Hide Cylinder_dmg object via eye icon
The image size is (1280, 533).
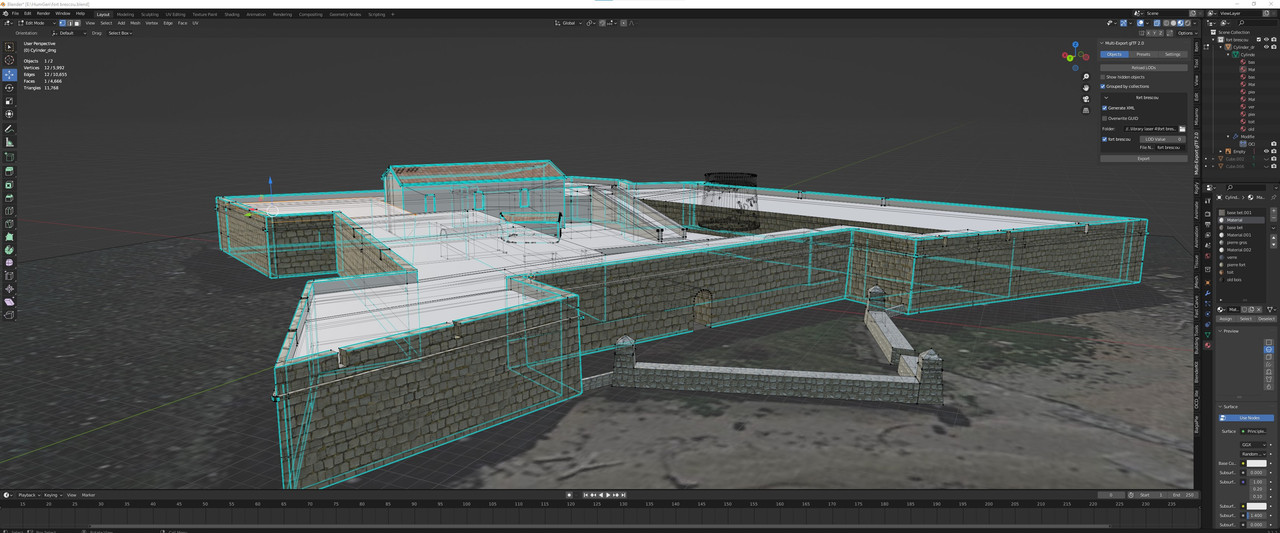pyautogui.click(x=1266, y=47)
